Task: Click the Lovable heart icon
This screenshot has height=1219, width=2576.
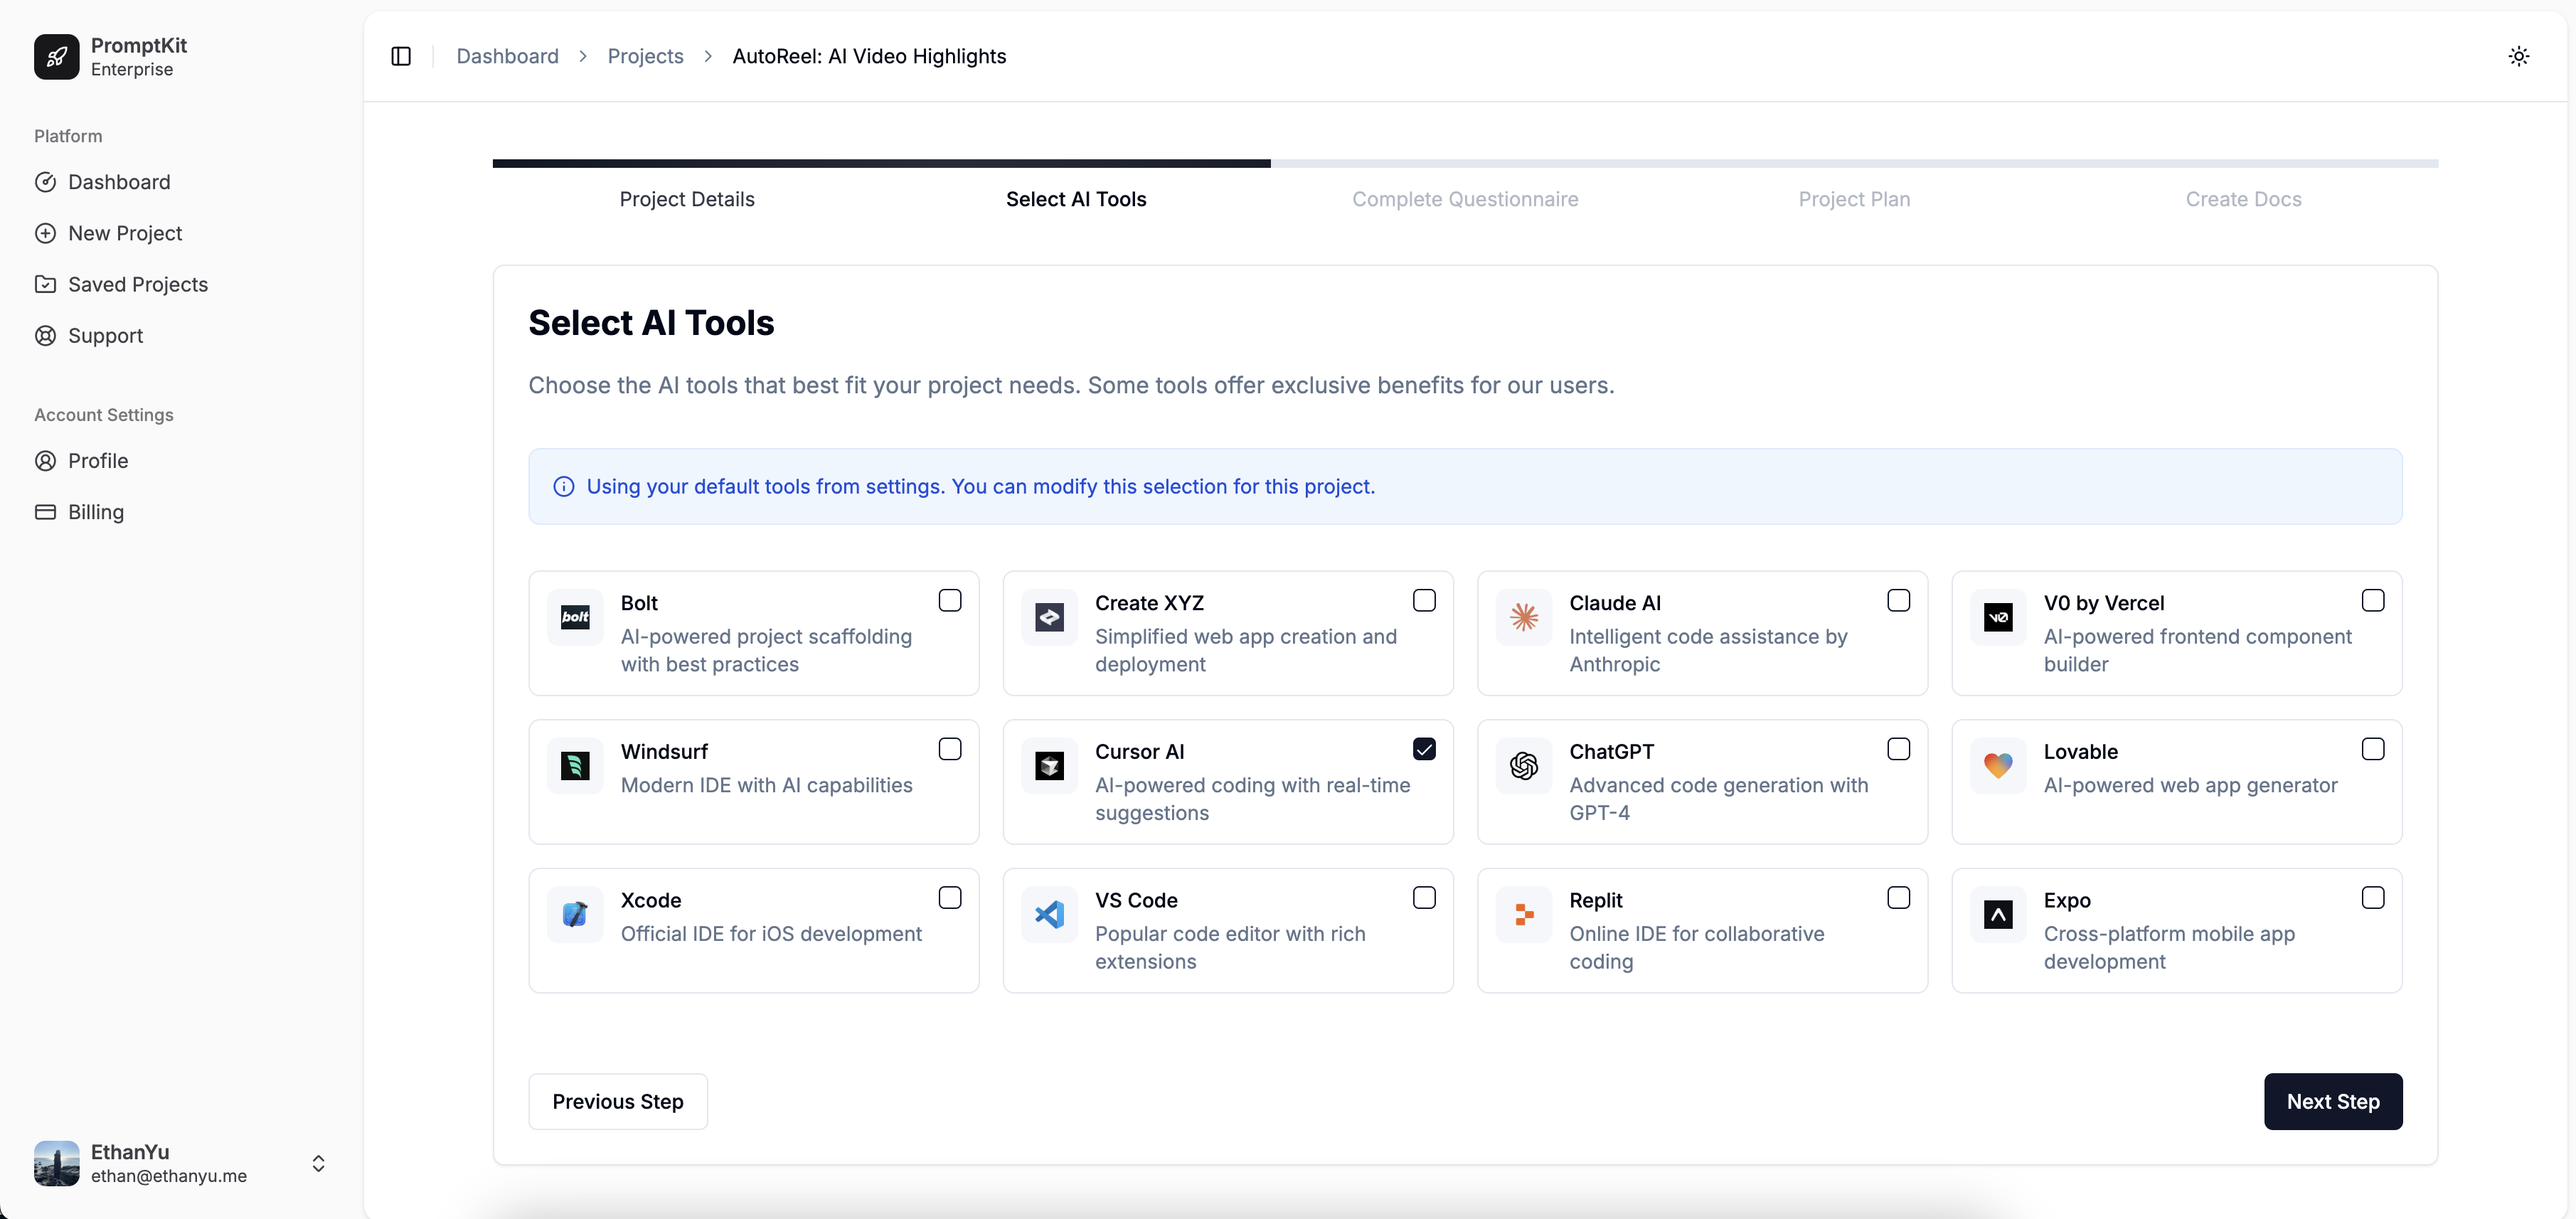Action: 1997,766
